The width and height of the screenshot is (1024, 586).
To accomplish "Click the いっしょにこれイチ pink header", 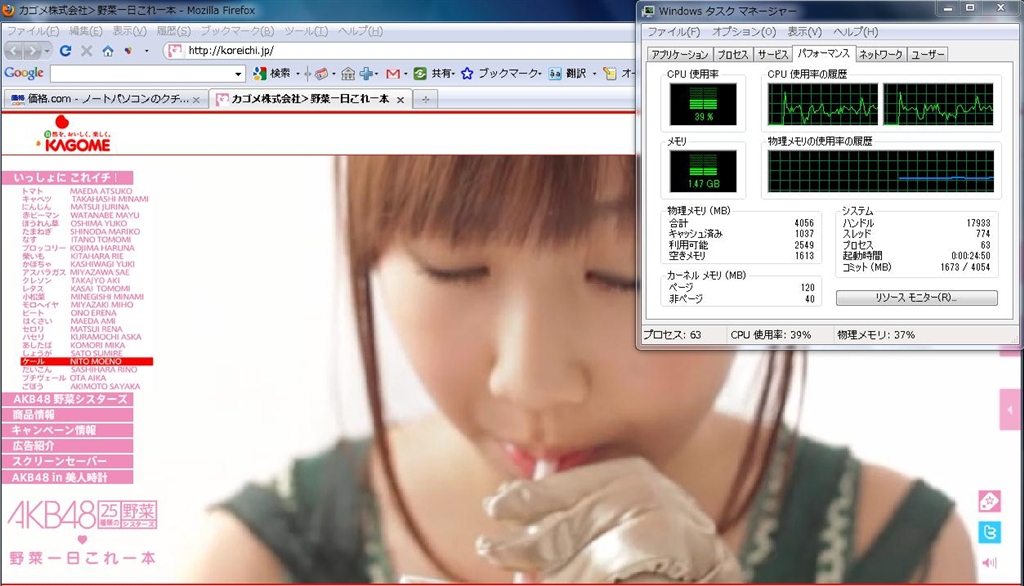I will (x=67, y=178).
